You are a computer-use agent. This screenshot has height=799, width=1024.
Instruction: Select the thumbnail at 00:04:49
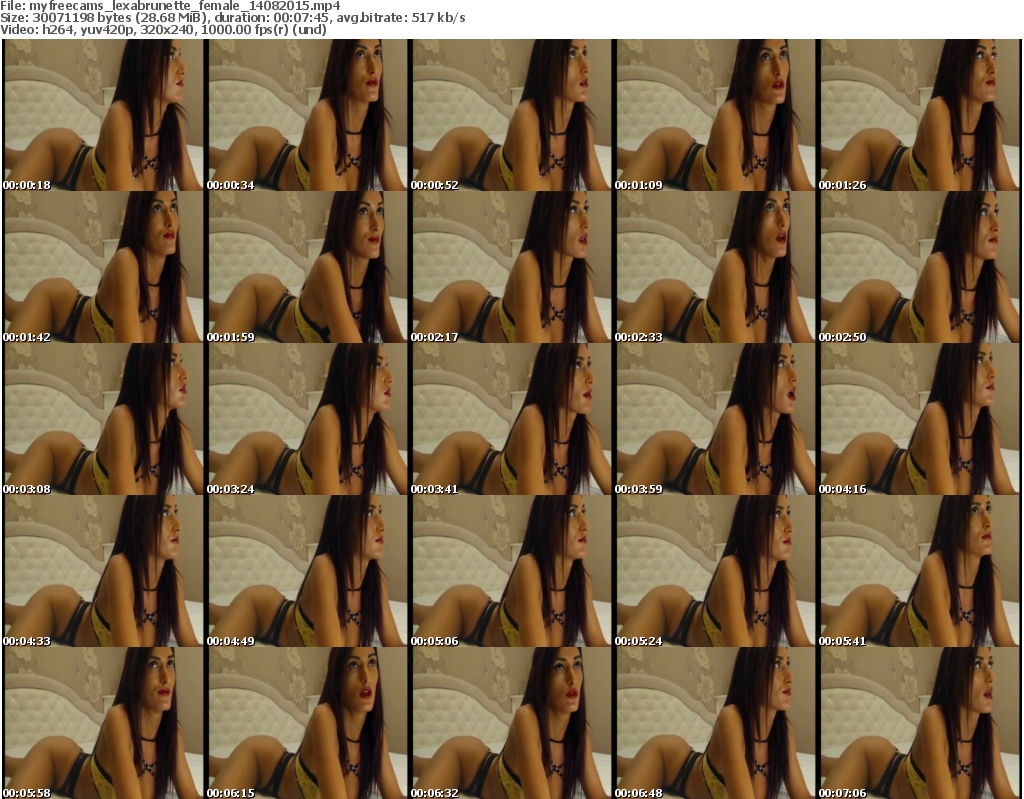307,571
